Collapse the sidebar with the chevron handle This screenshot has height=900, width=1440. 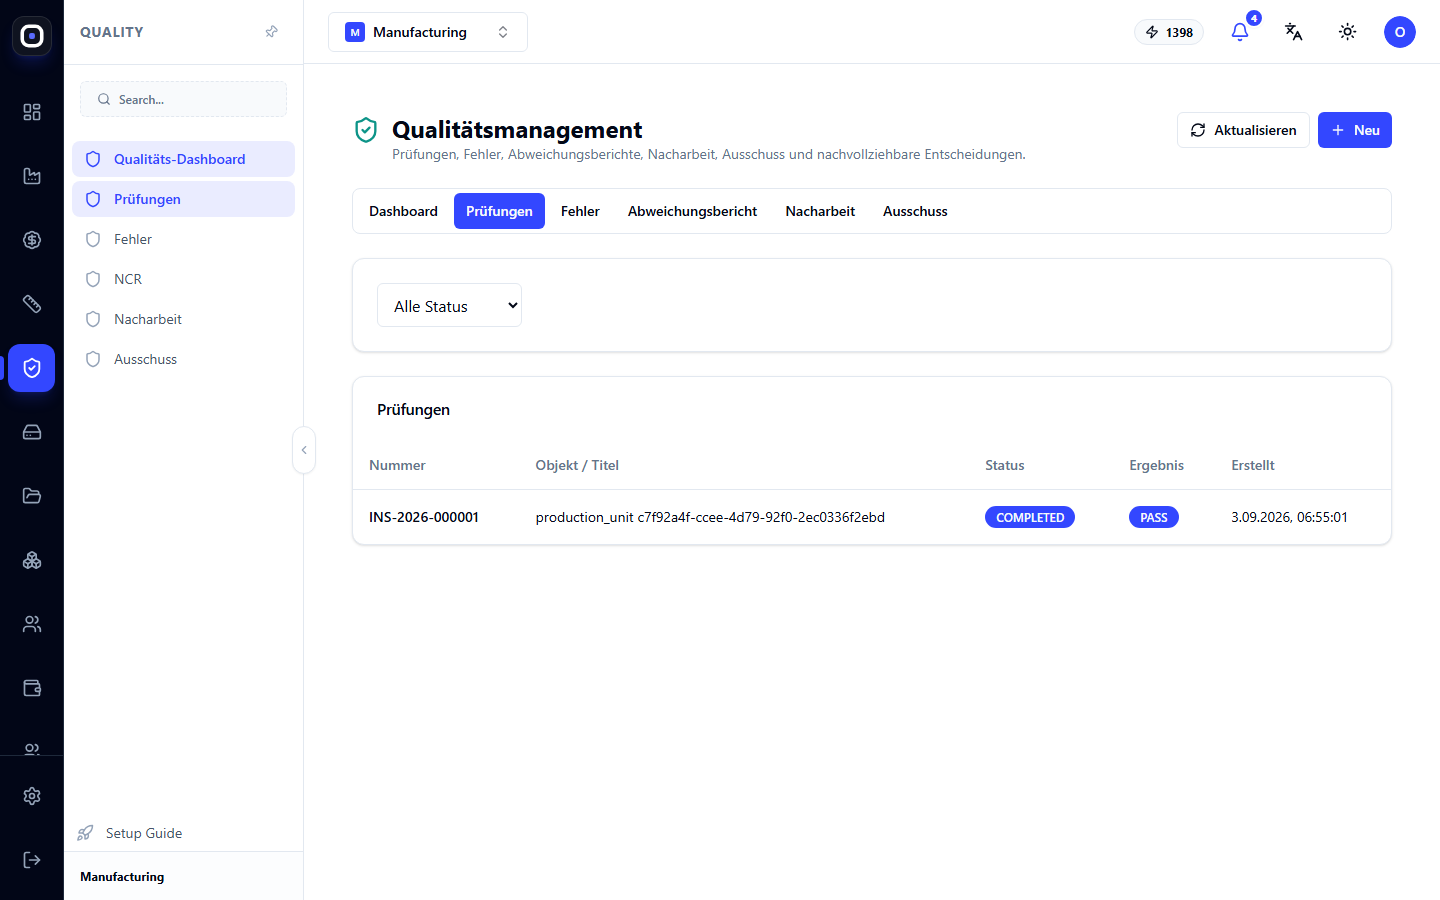[x=304, y=450]
